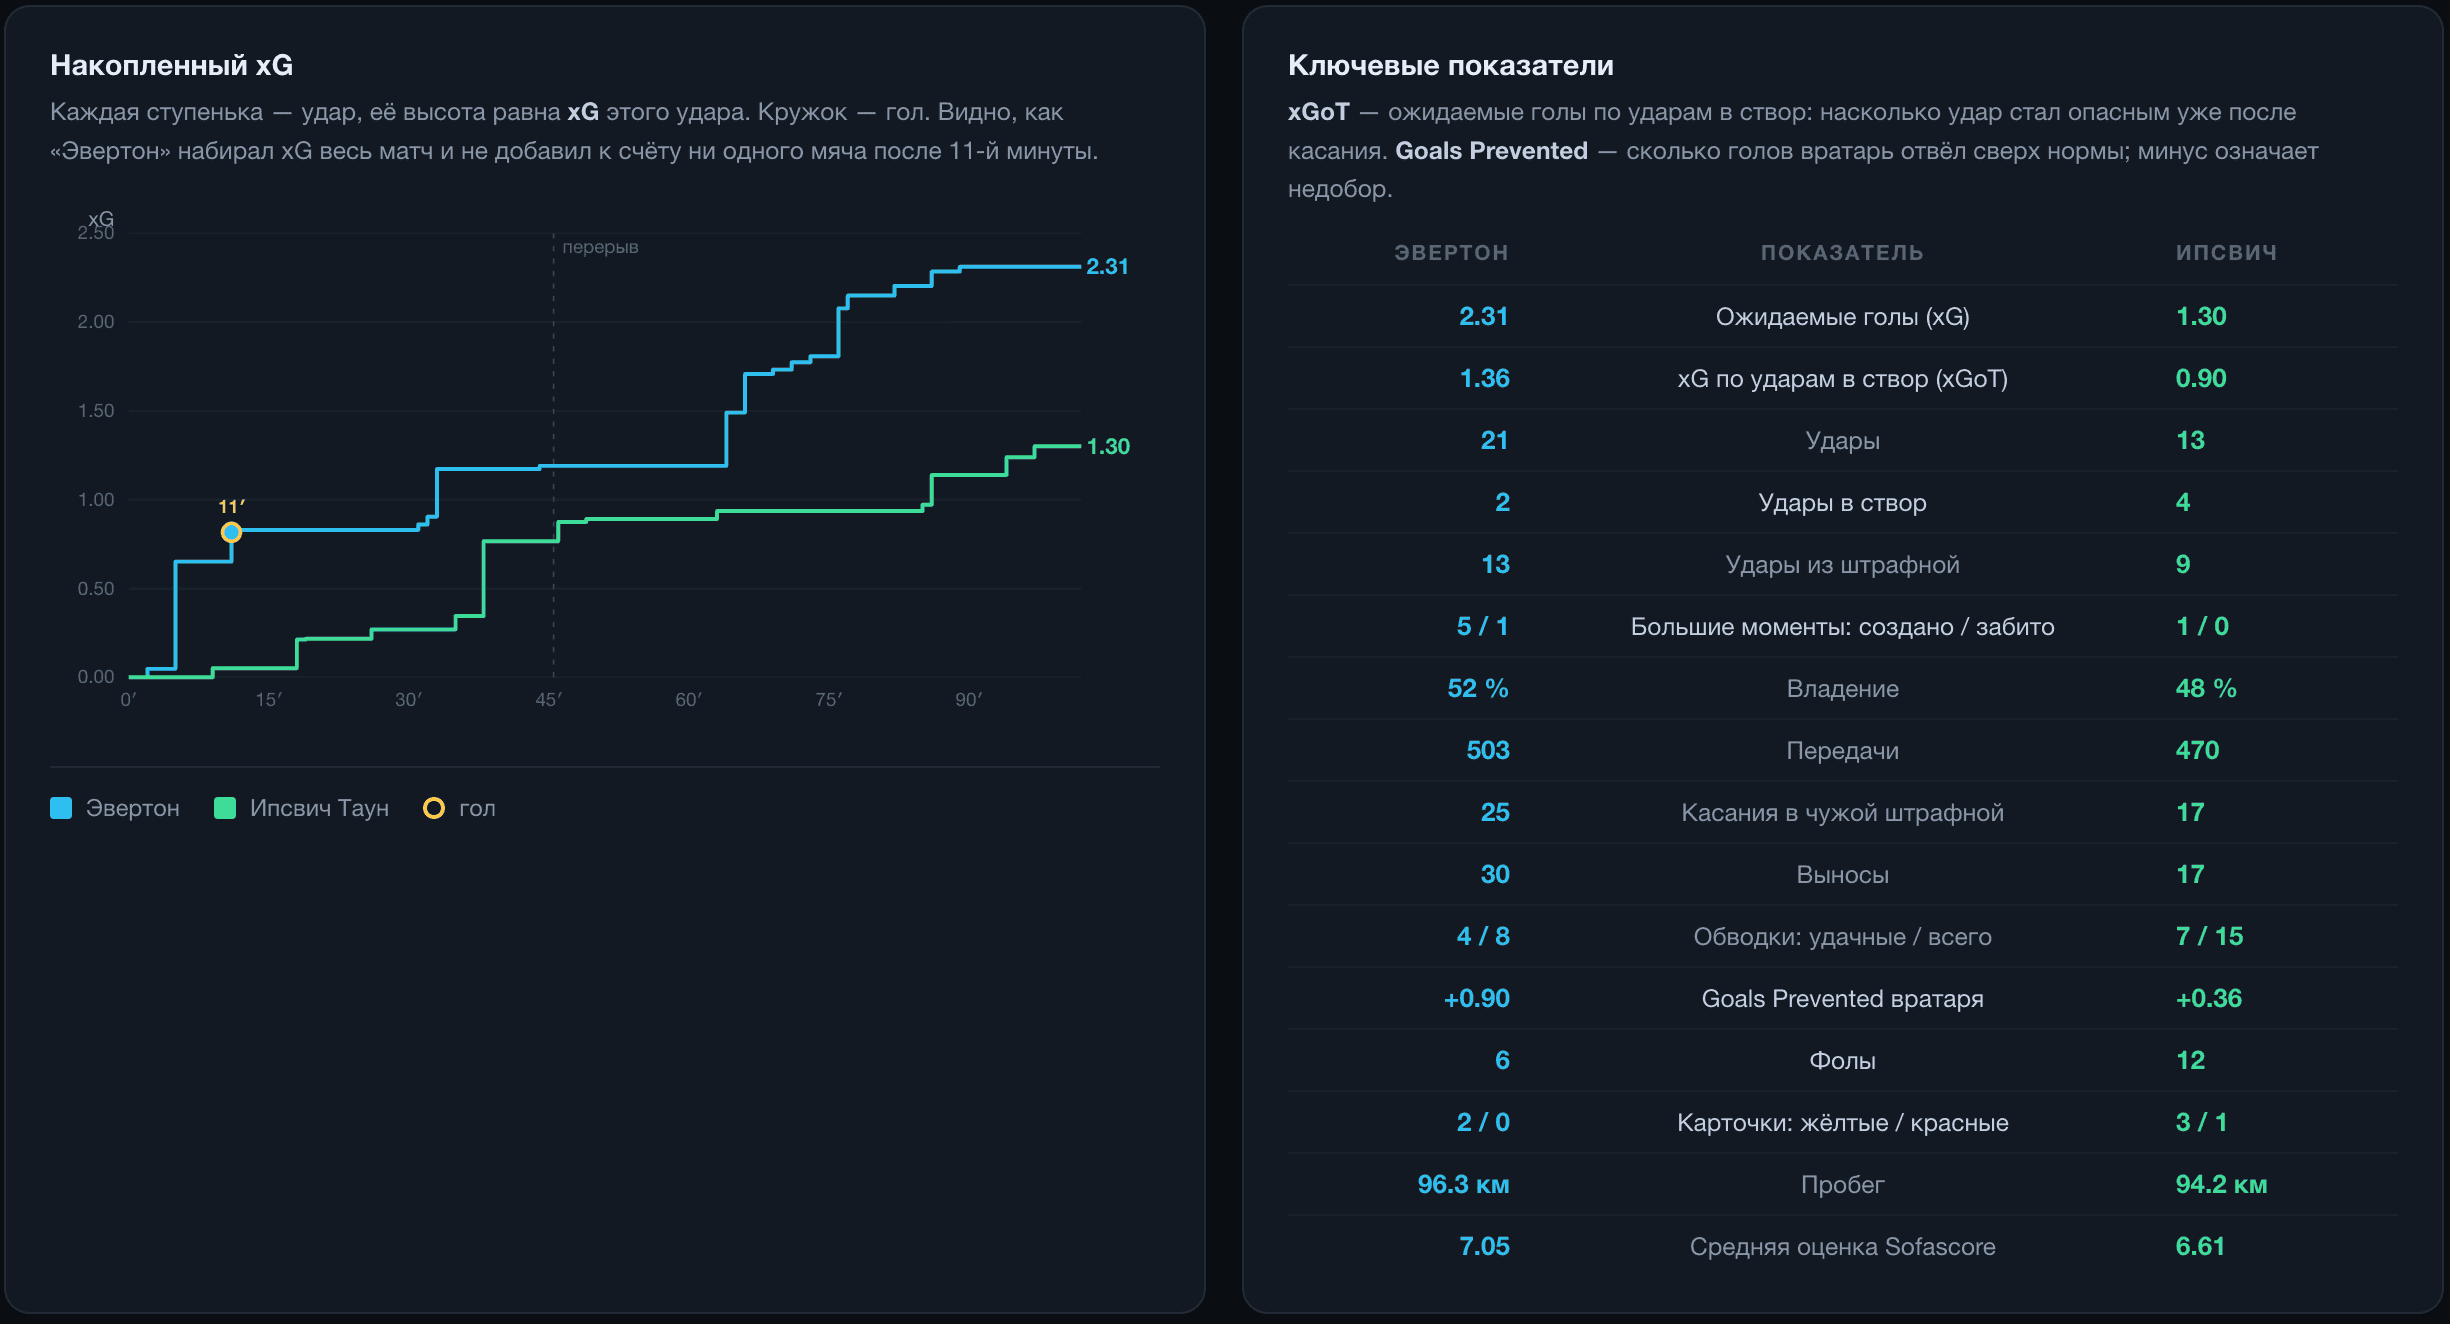Click the 2.31 end label of Everton line

(1107, 266)
